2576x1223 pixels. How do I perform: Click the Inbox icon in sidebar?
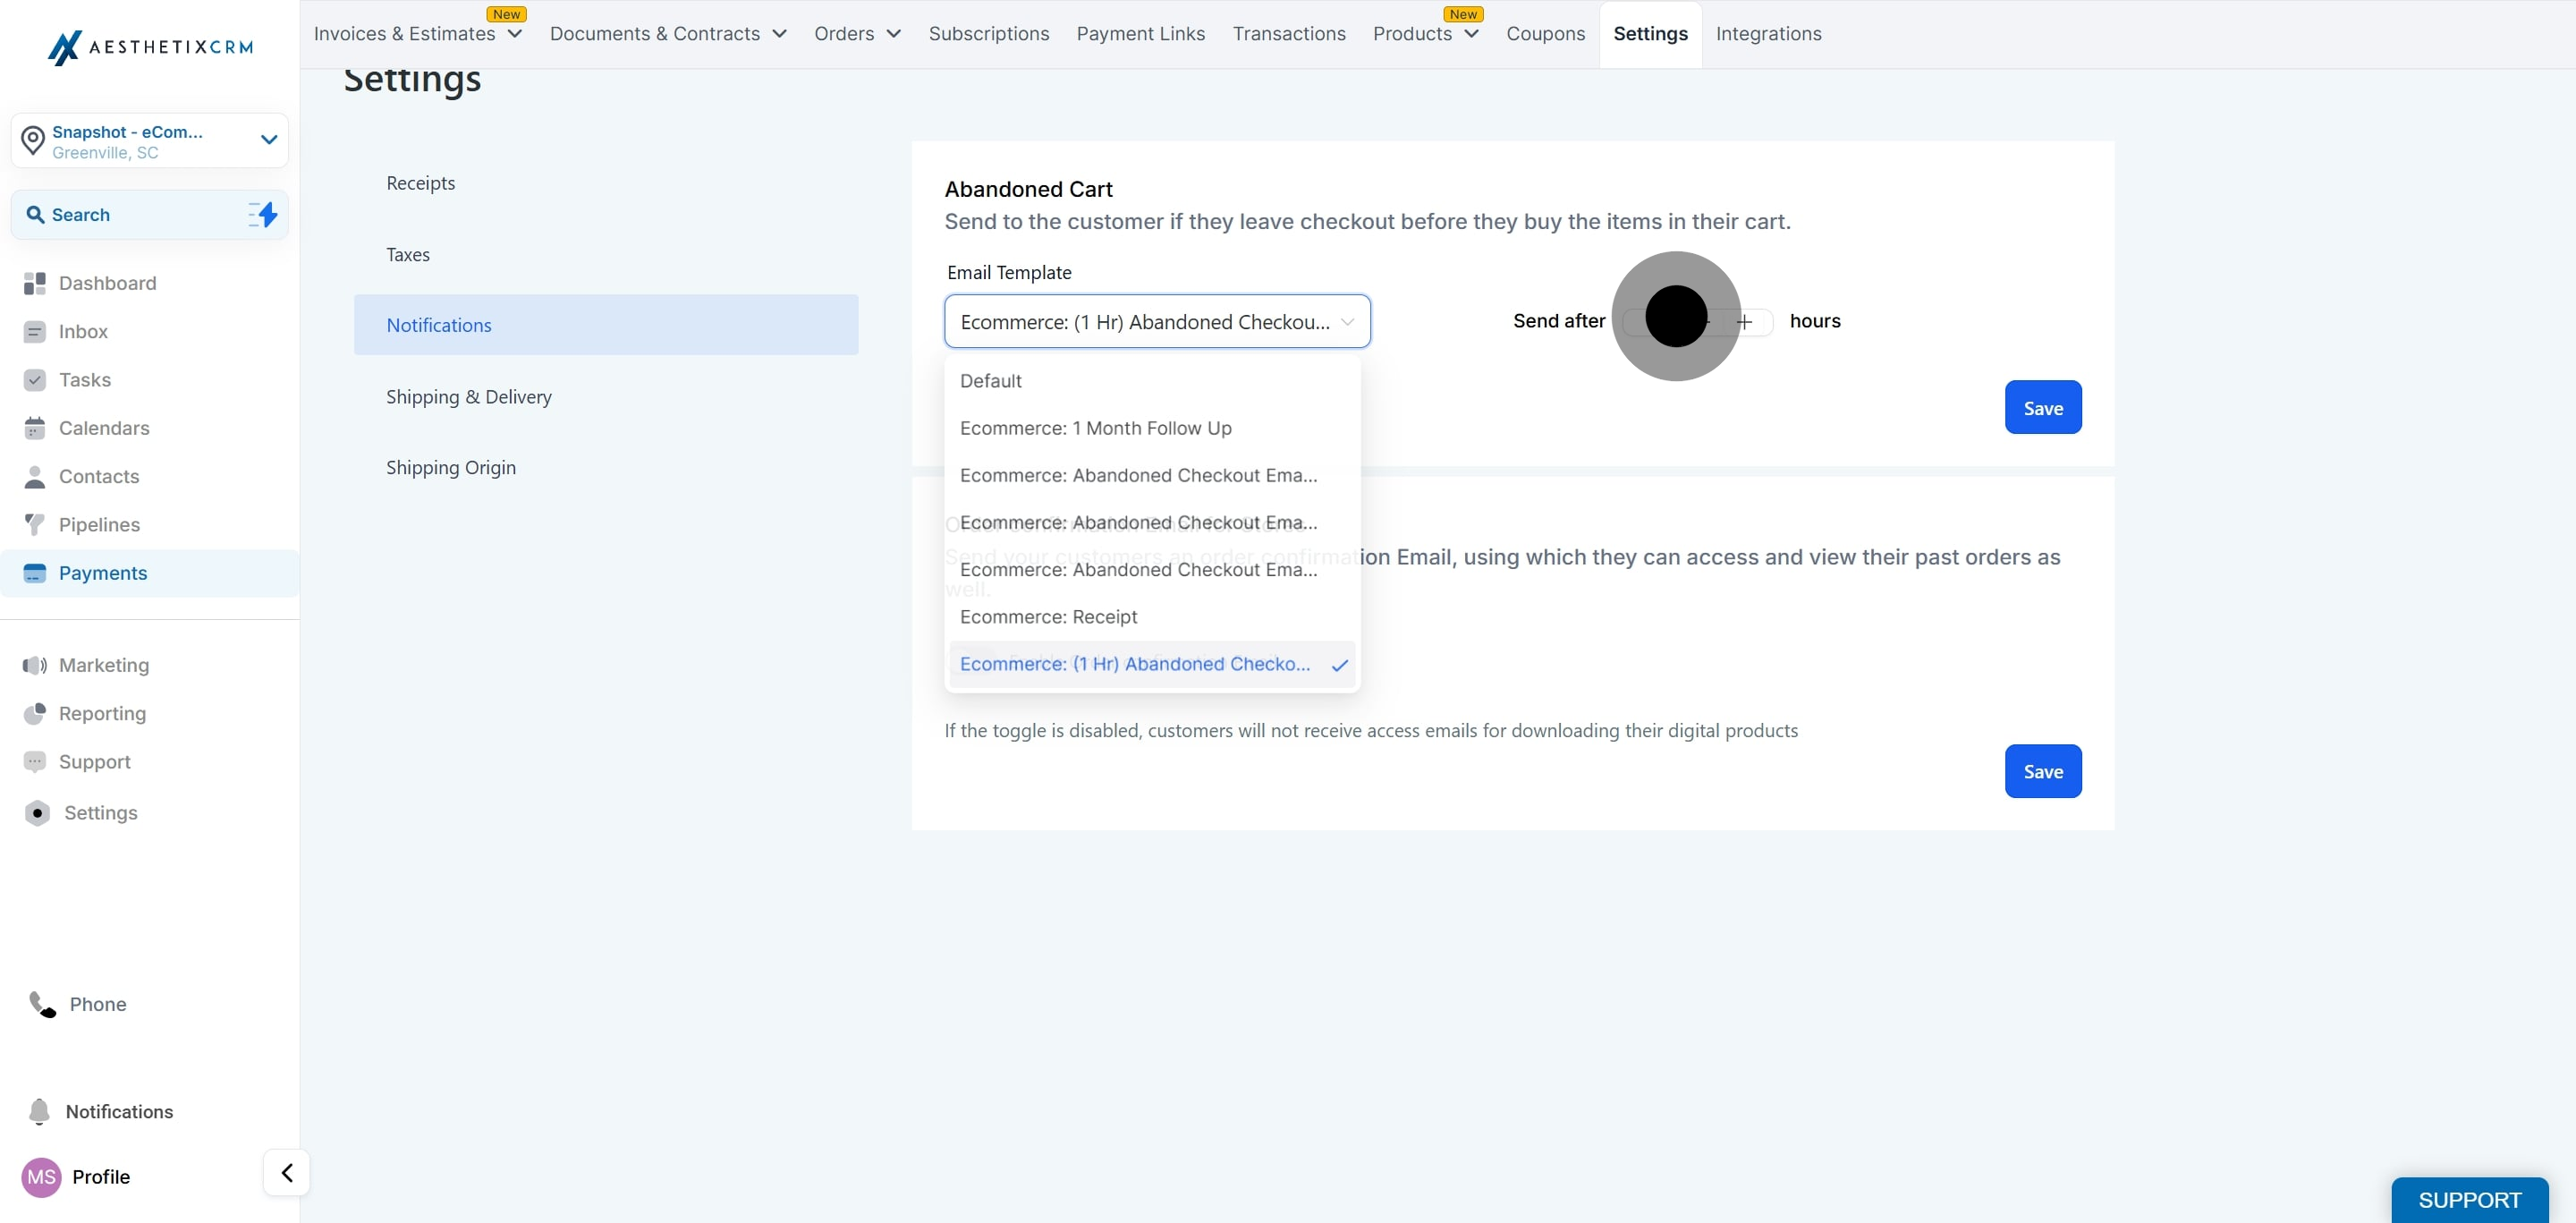[x=34, y=331]
